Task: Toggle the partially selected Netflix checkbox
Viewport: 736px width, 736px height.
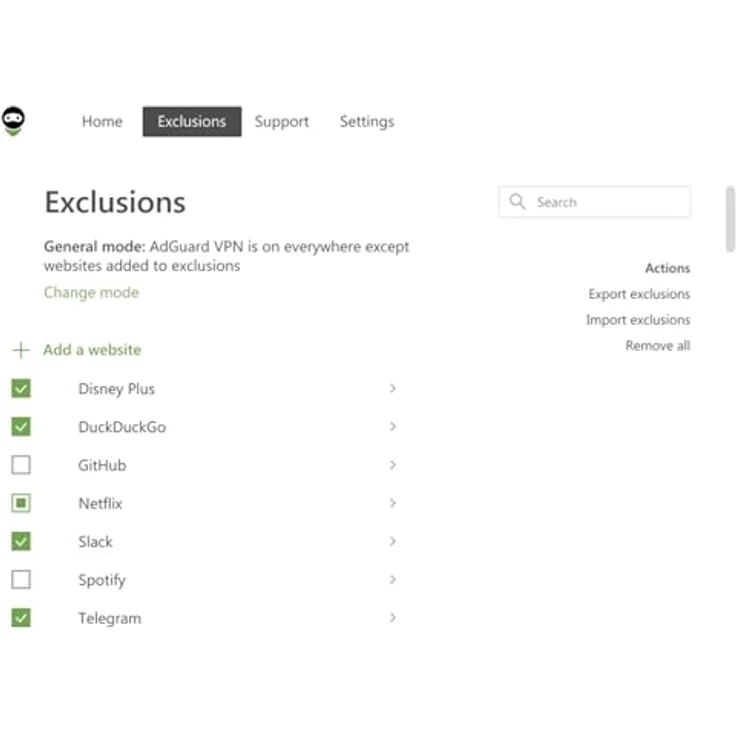Action: click(x=21, y=503)
